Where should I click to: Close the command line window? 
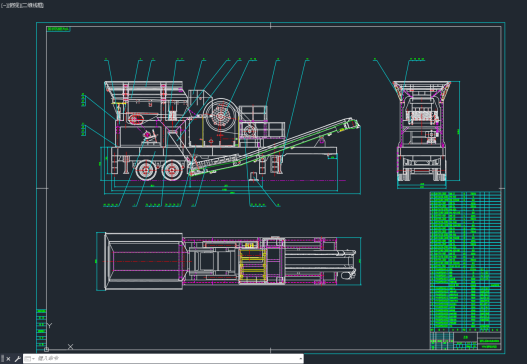click(8, 359)
